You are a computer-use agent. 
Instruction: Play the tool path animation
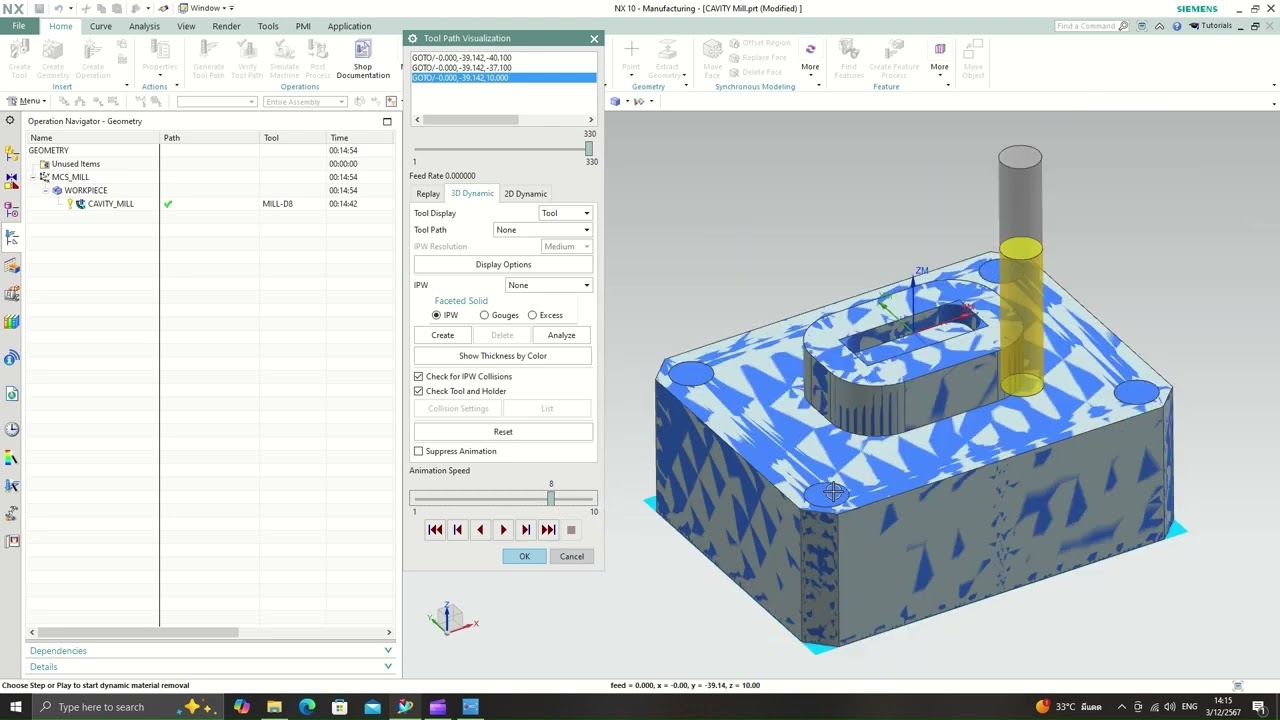pos(503,530)
